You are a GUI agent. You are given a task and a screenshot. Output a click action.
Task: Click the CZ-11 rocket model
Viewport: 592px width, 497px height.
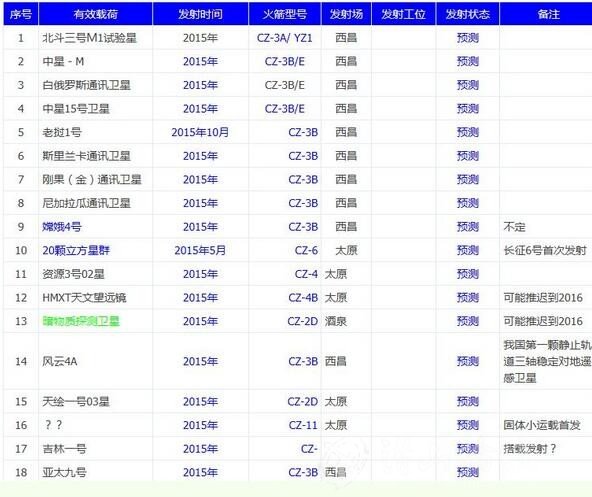point(303,425)
